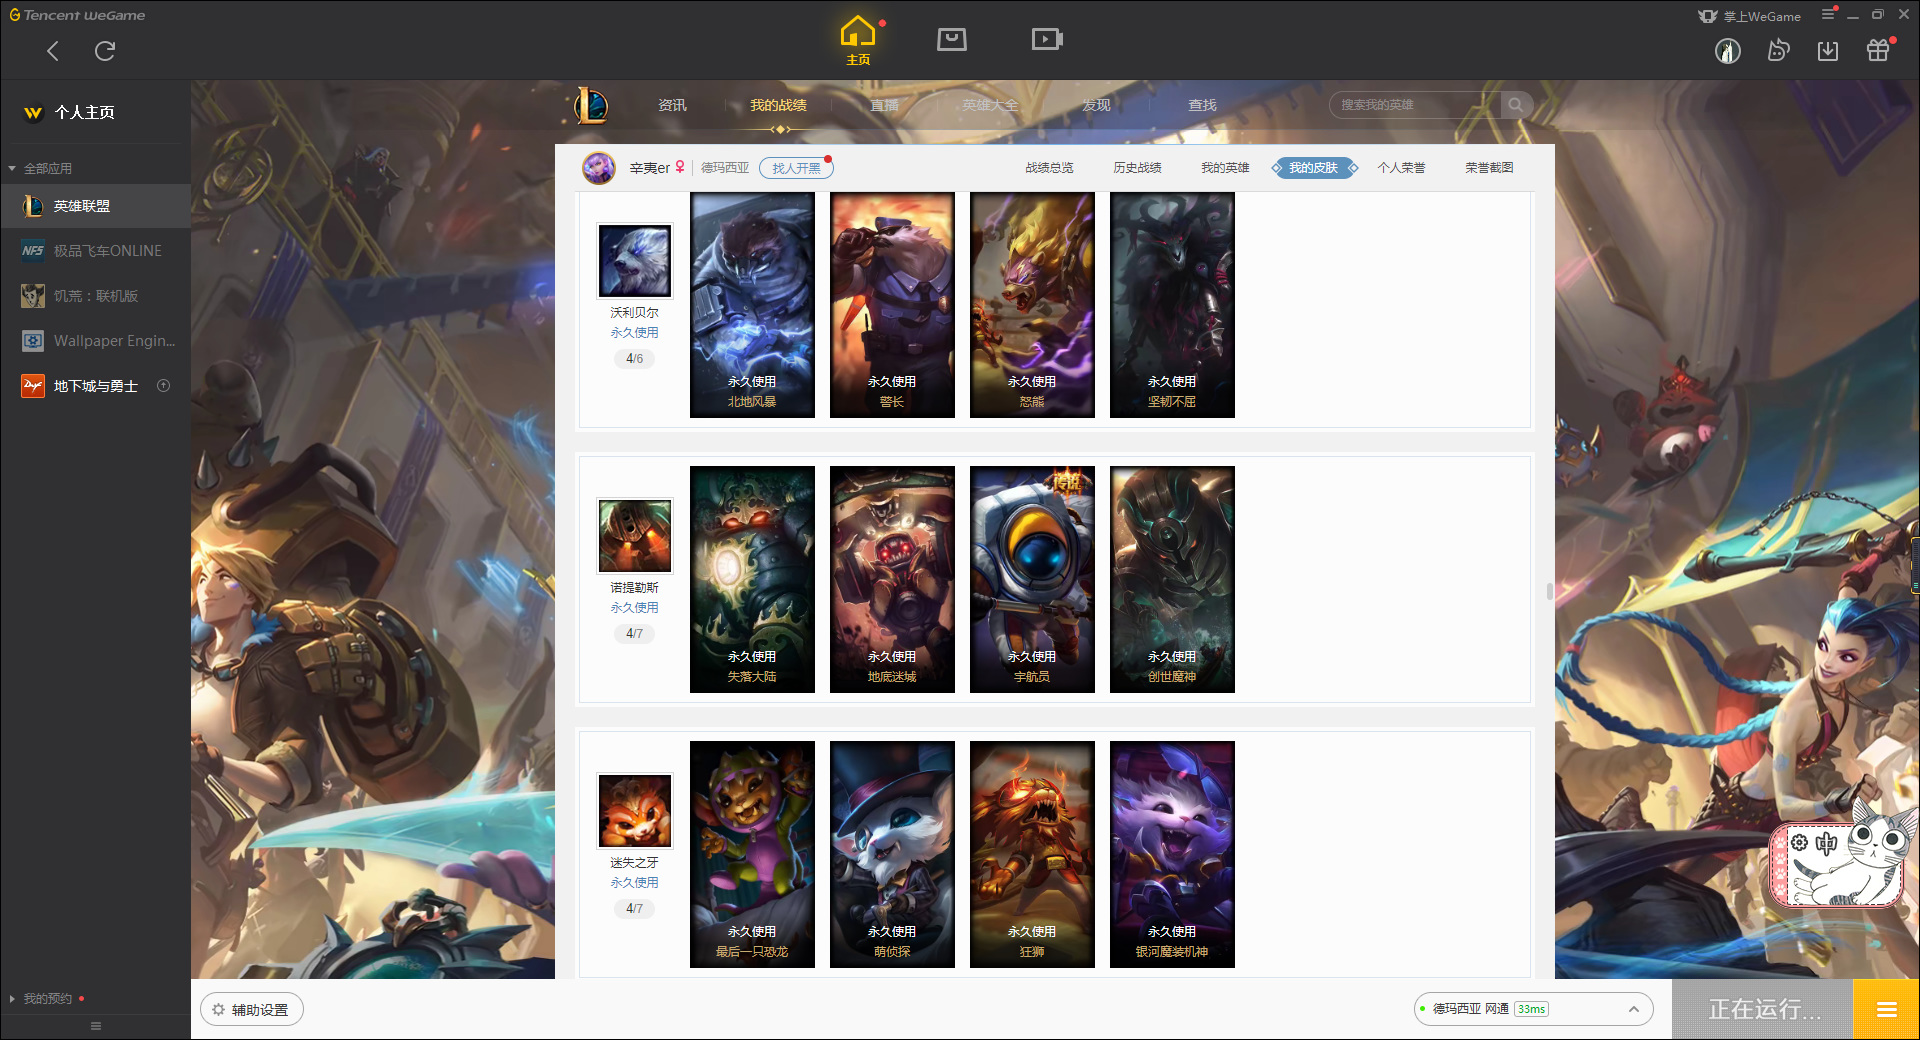Open the yellow menu button bottom right

[x=1886, y=1010]
